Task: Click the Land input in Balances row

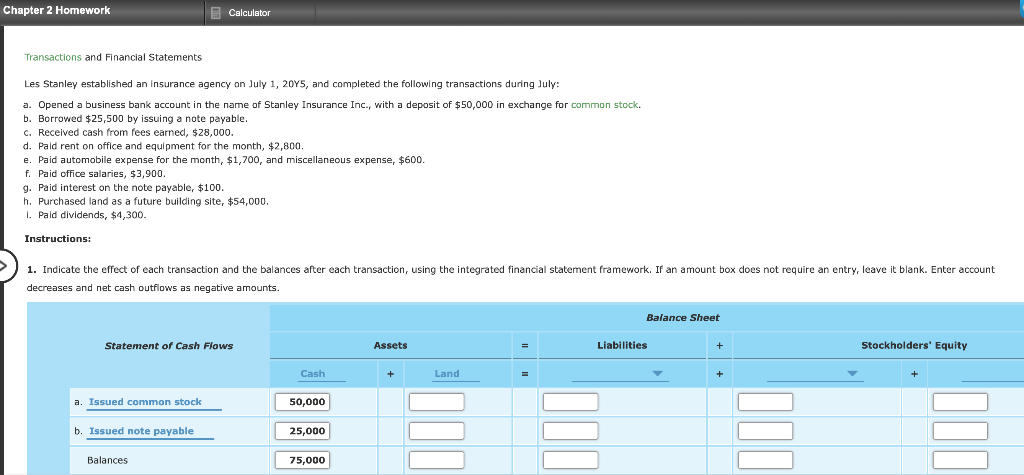Action: (437, 460)
